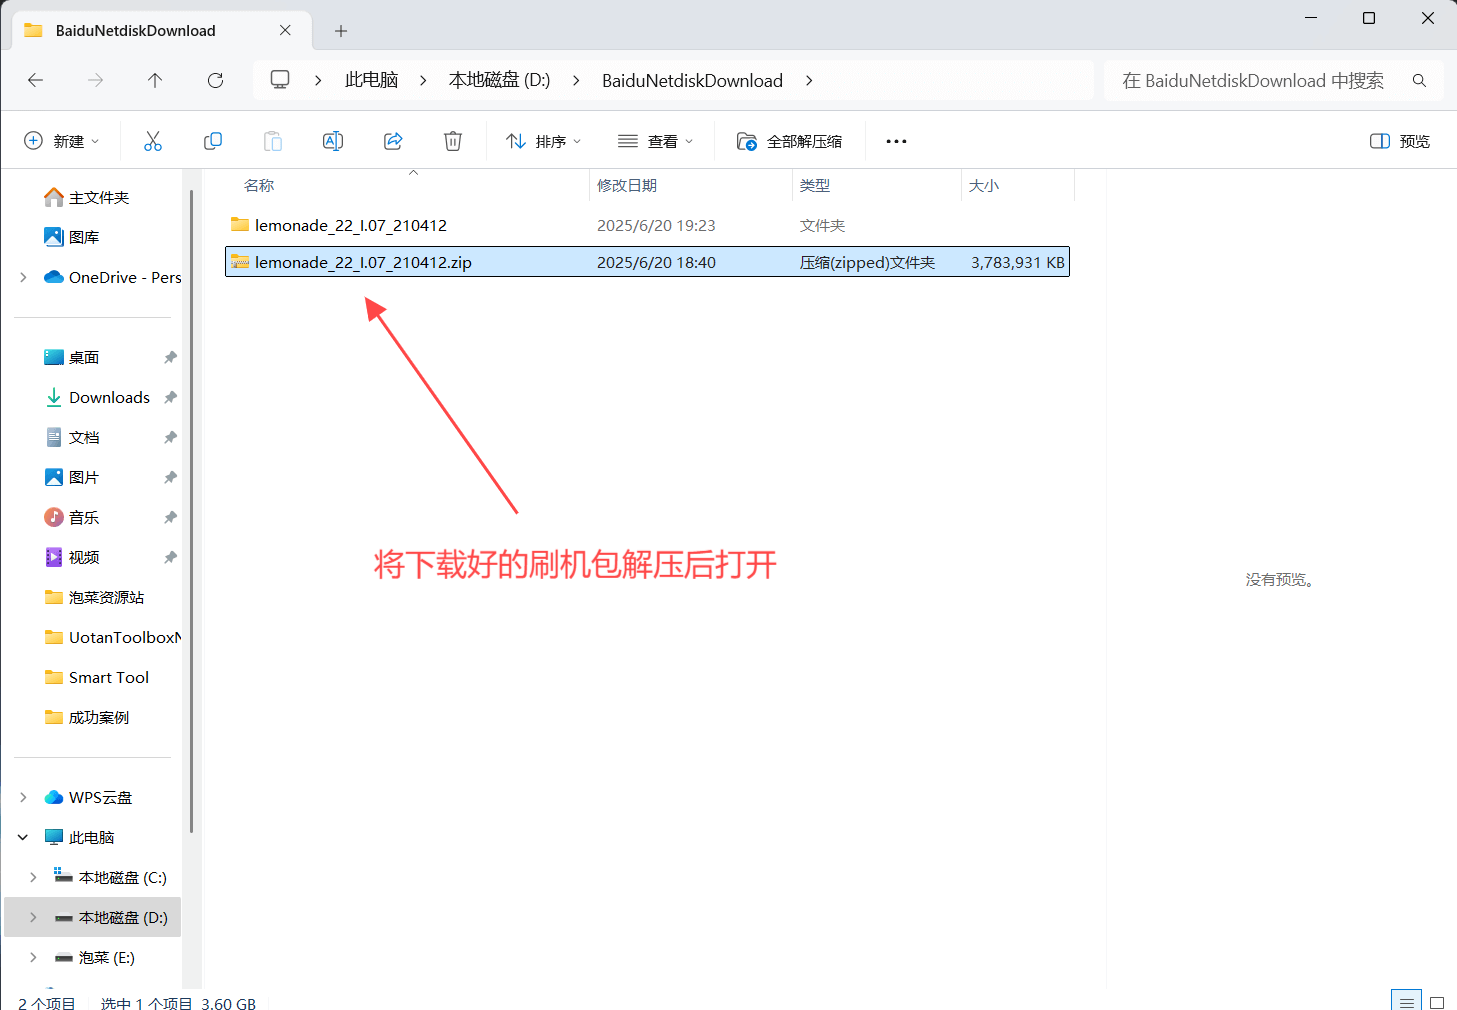Viewport: 1457px width, 1010px height.
Task: Navigate back with the left arrow
Action: pos(36,80)
